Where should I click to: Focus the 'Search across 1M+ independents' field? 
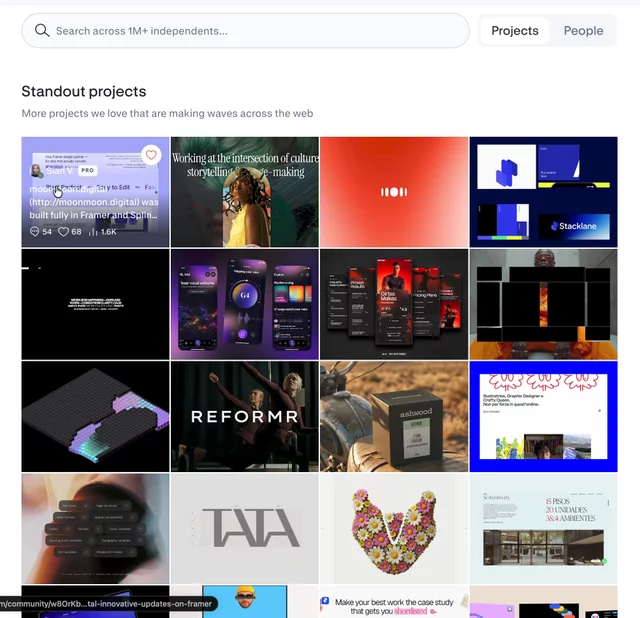pos(245,31)
